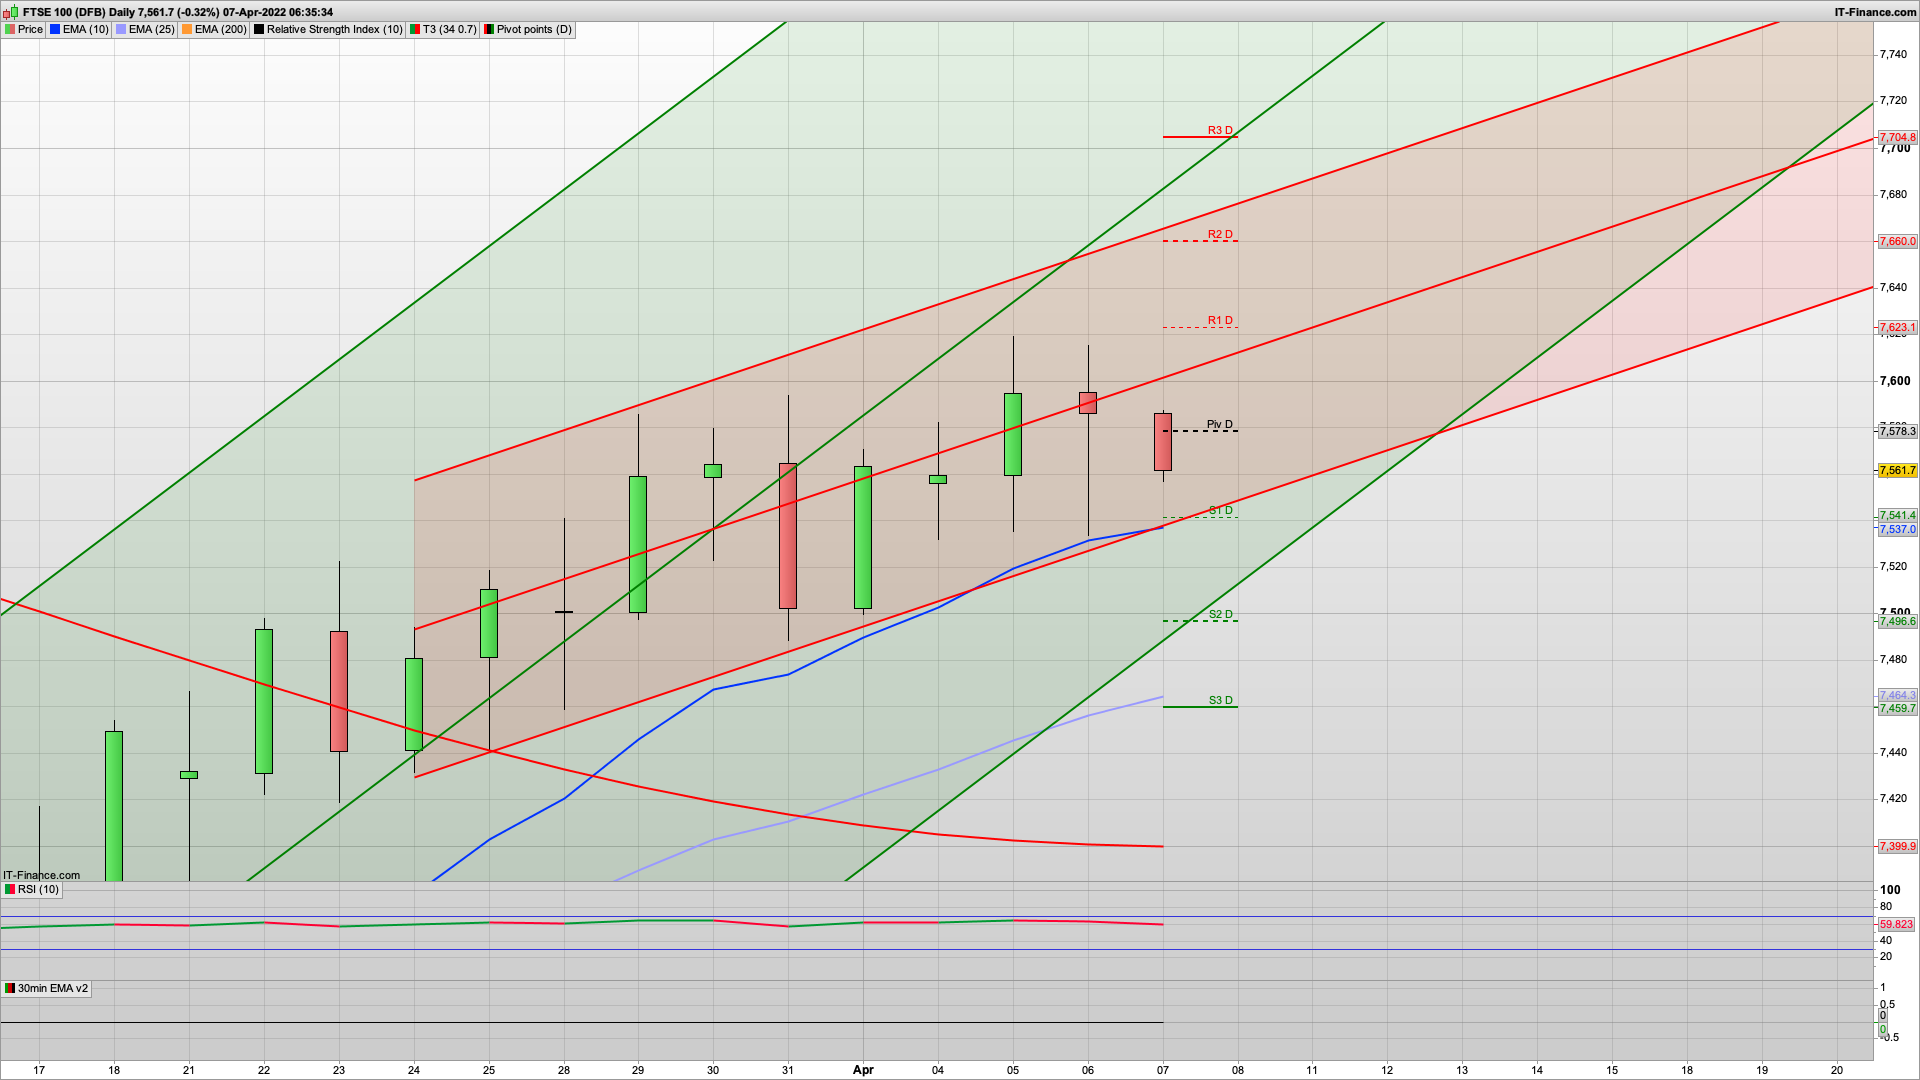Click the RSI (10) panel label
This screenshot has height=1080, width=1920.
(32, 890)
